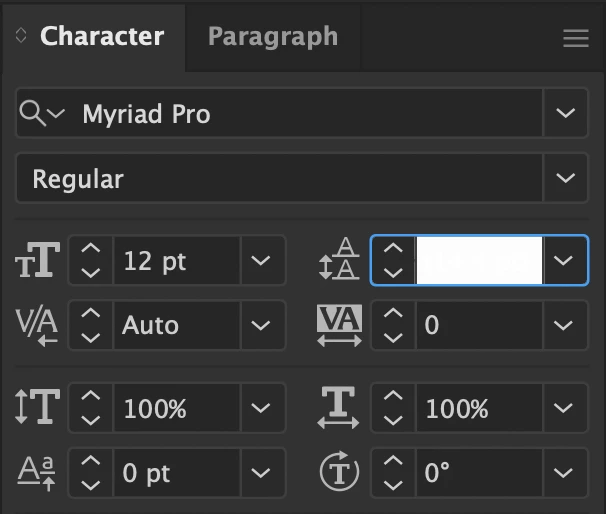Switch to the Paragraph tab

tap(272, 37)
